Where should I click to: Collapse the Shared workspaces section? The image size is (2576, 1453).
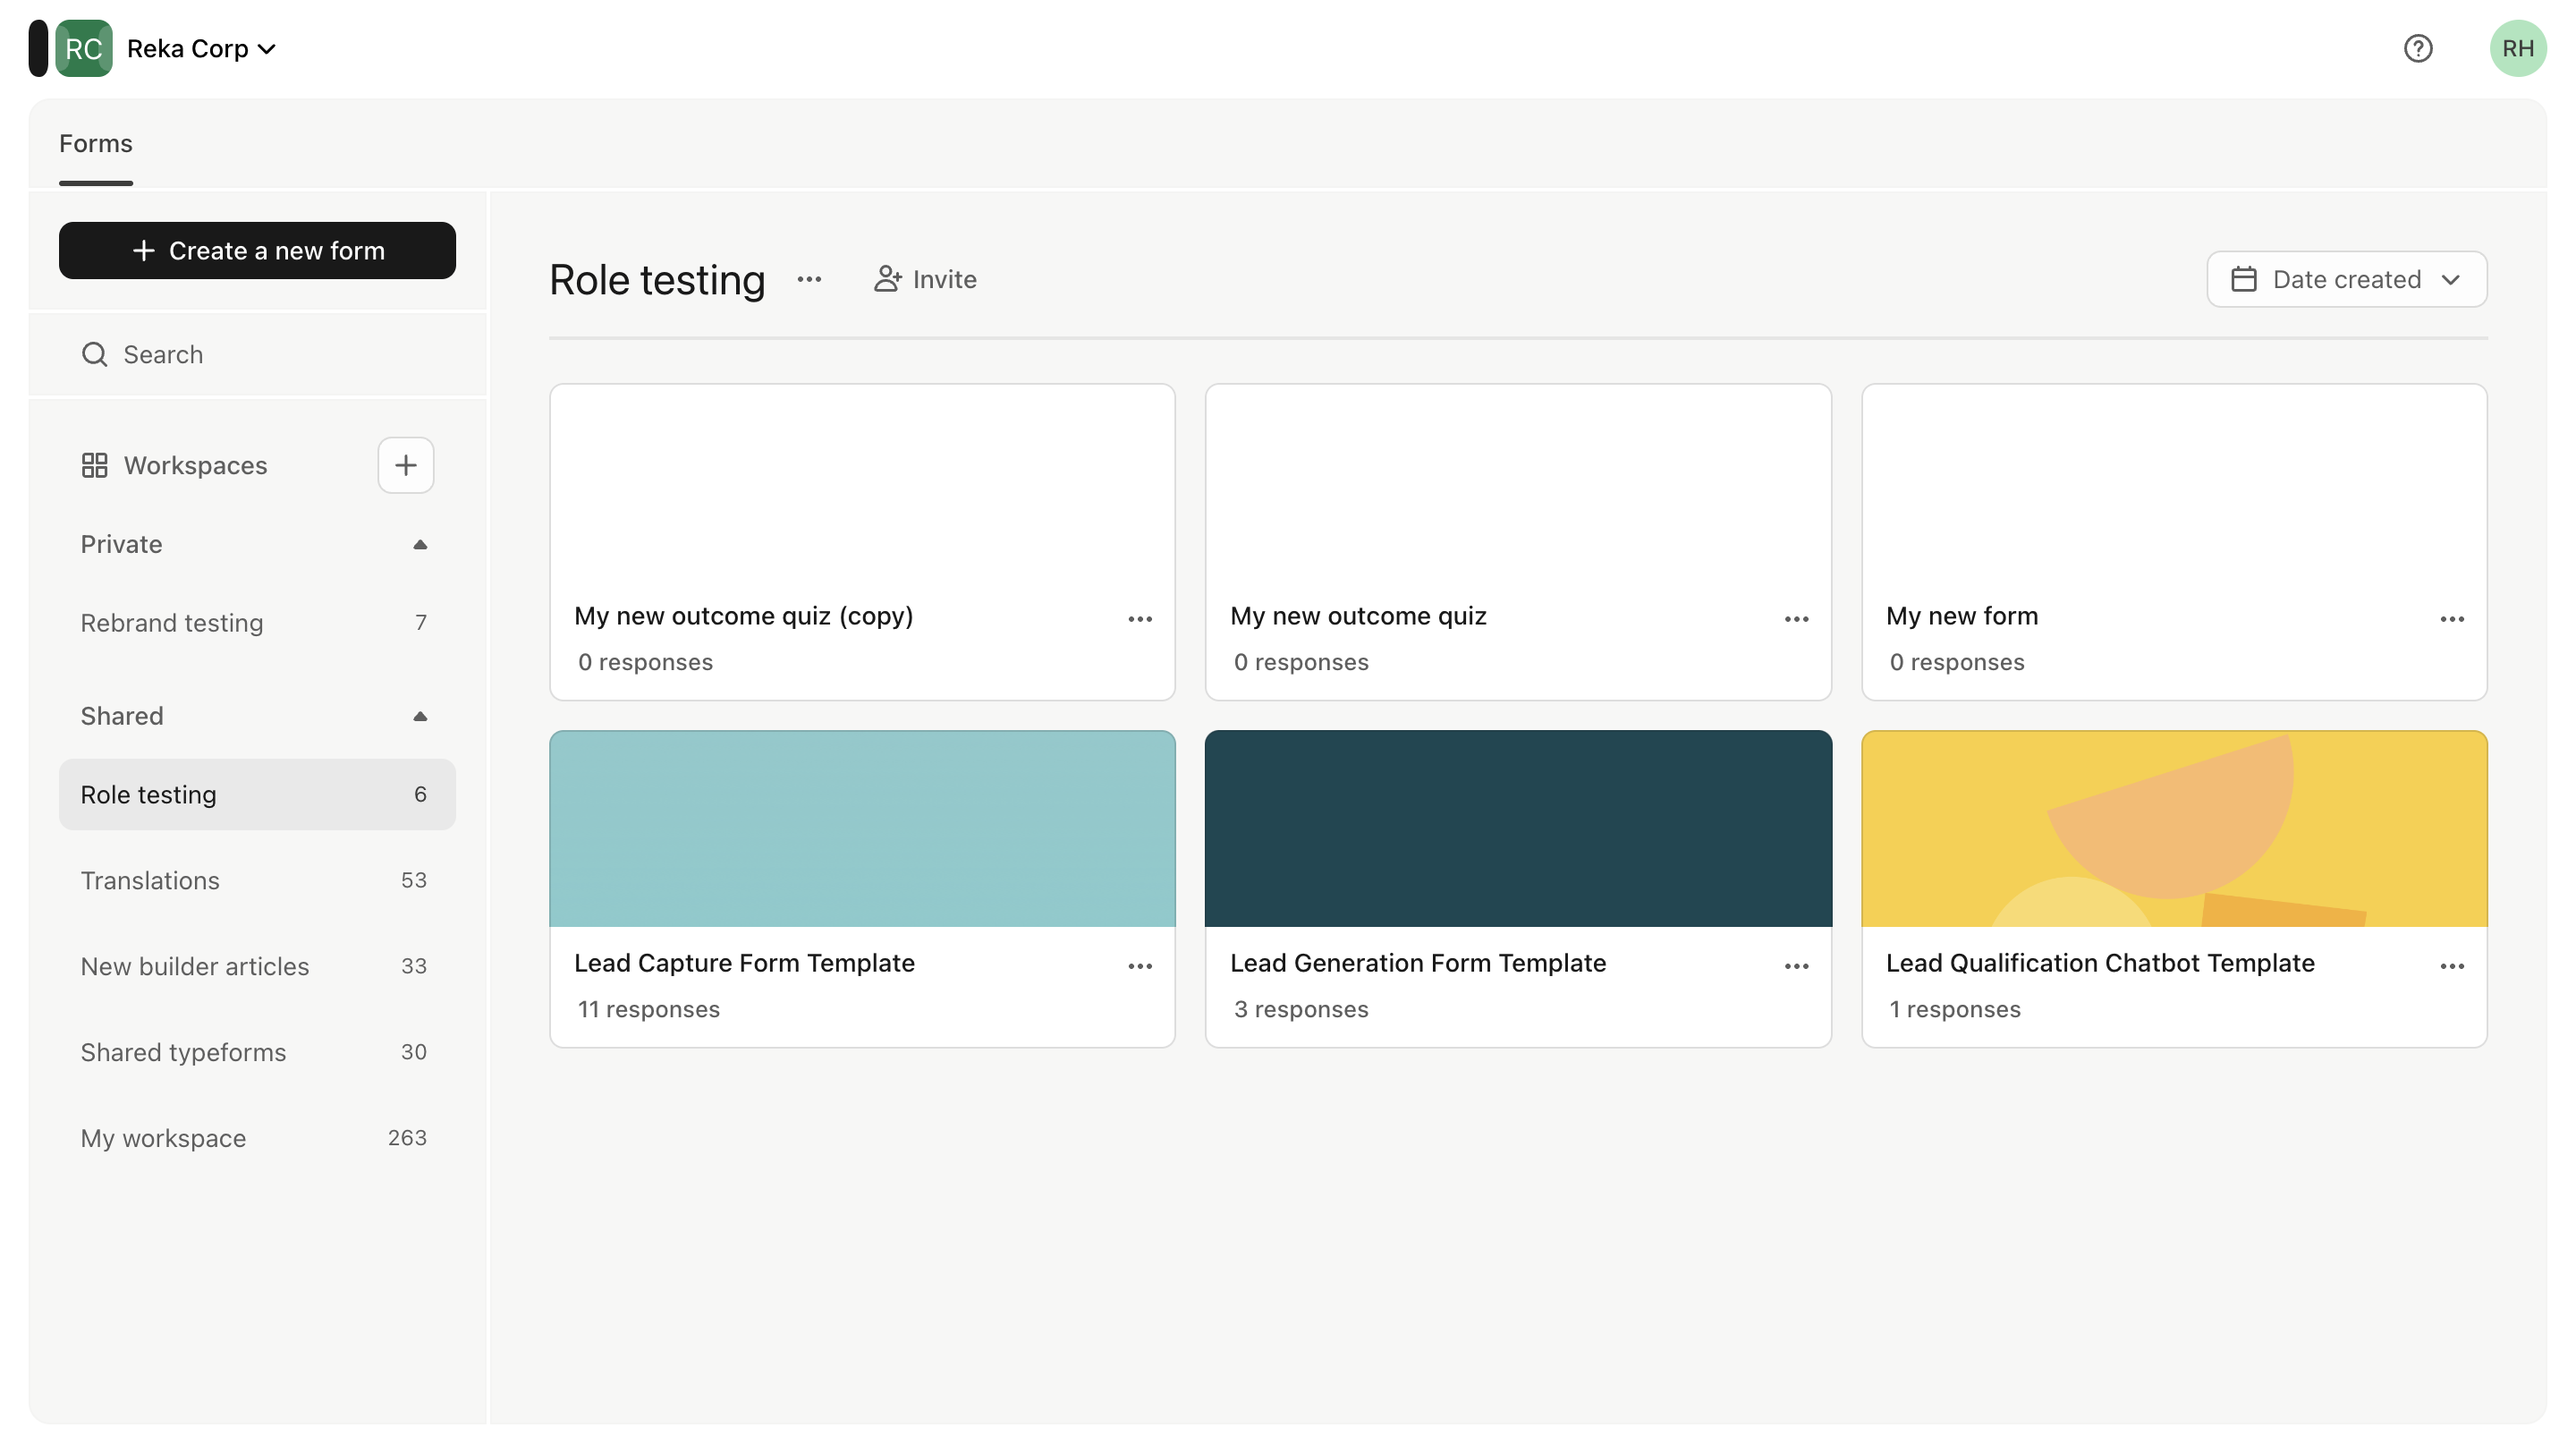(x=420, y=716)
